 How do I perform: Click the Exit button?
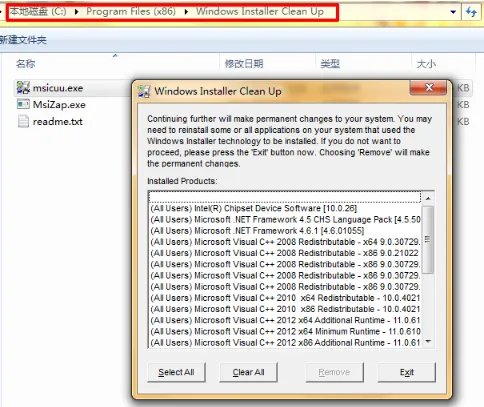pos(407,372)
